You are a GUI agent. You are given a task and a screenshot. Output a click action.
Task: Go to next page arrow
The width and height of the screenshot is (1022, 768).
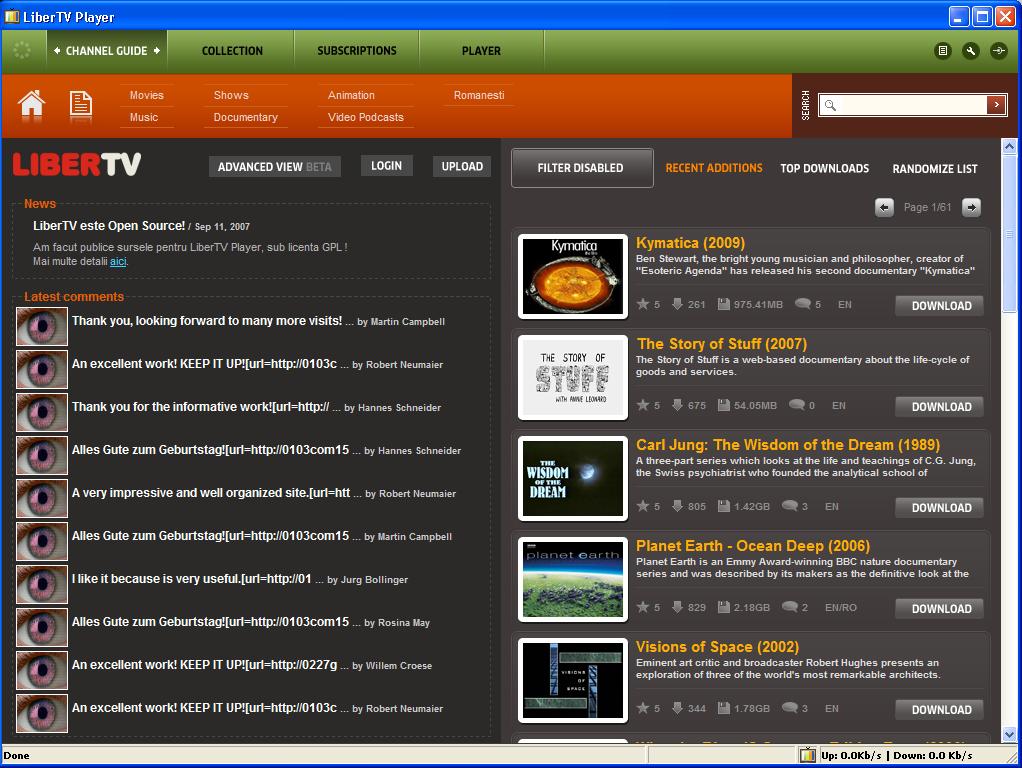point(971,207)
